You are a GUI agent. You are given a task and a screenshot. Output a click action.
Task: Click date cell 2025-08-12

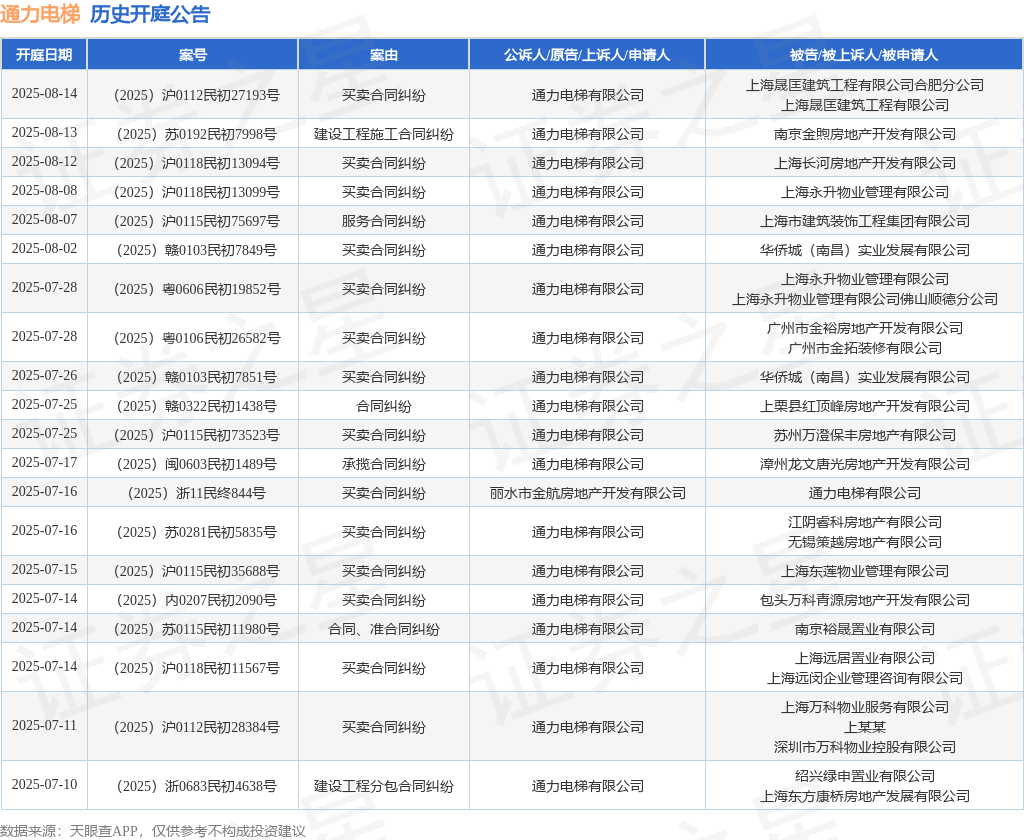[44, 161]
